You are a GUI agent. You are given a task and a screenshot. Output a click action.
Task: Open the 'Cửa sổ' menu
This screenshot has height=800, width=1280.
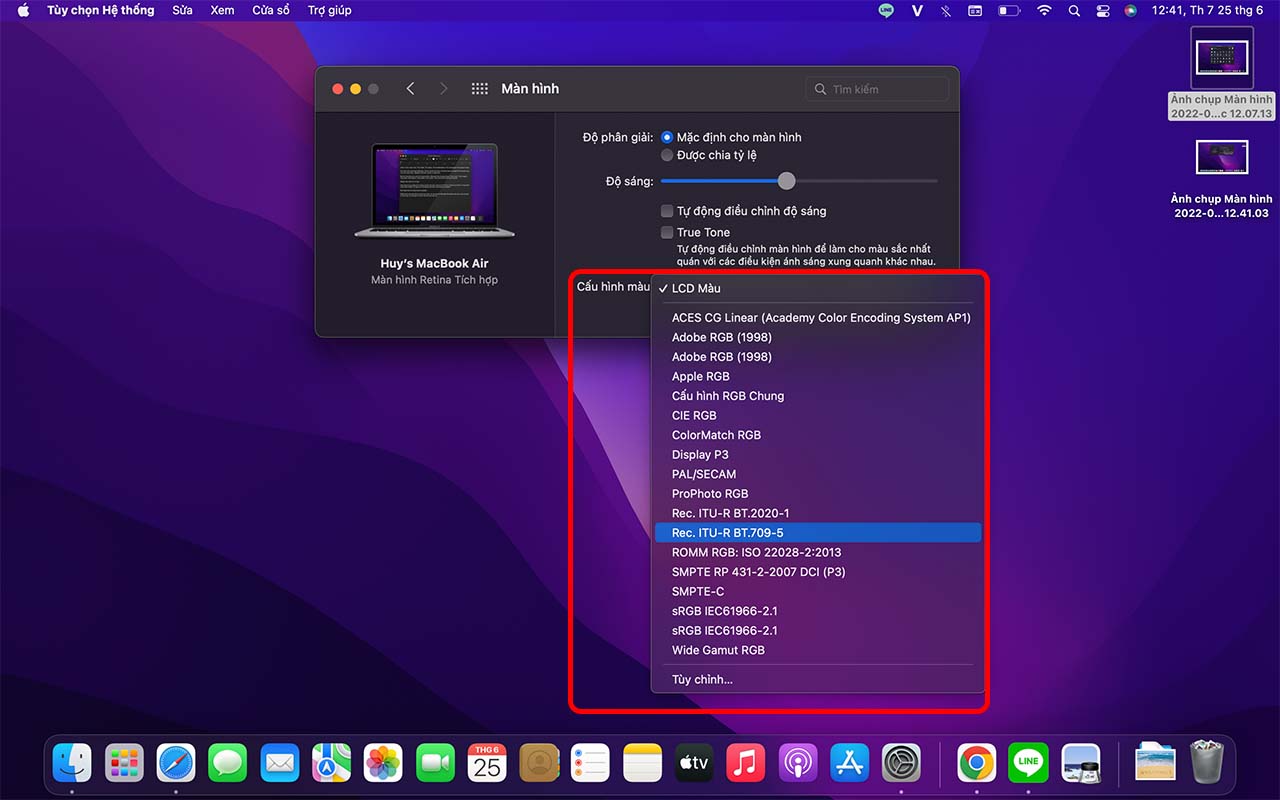click(270, 11)
